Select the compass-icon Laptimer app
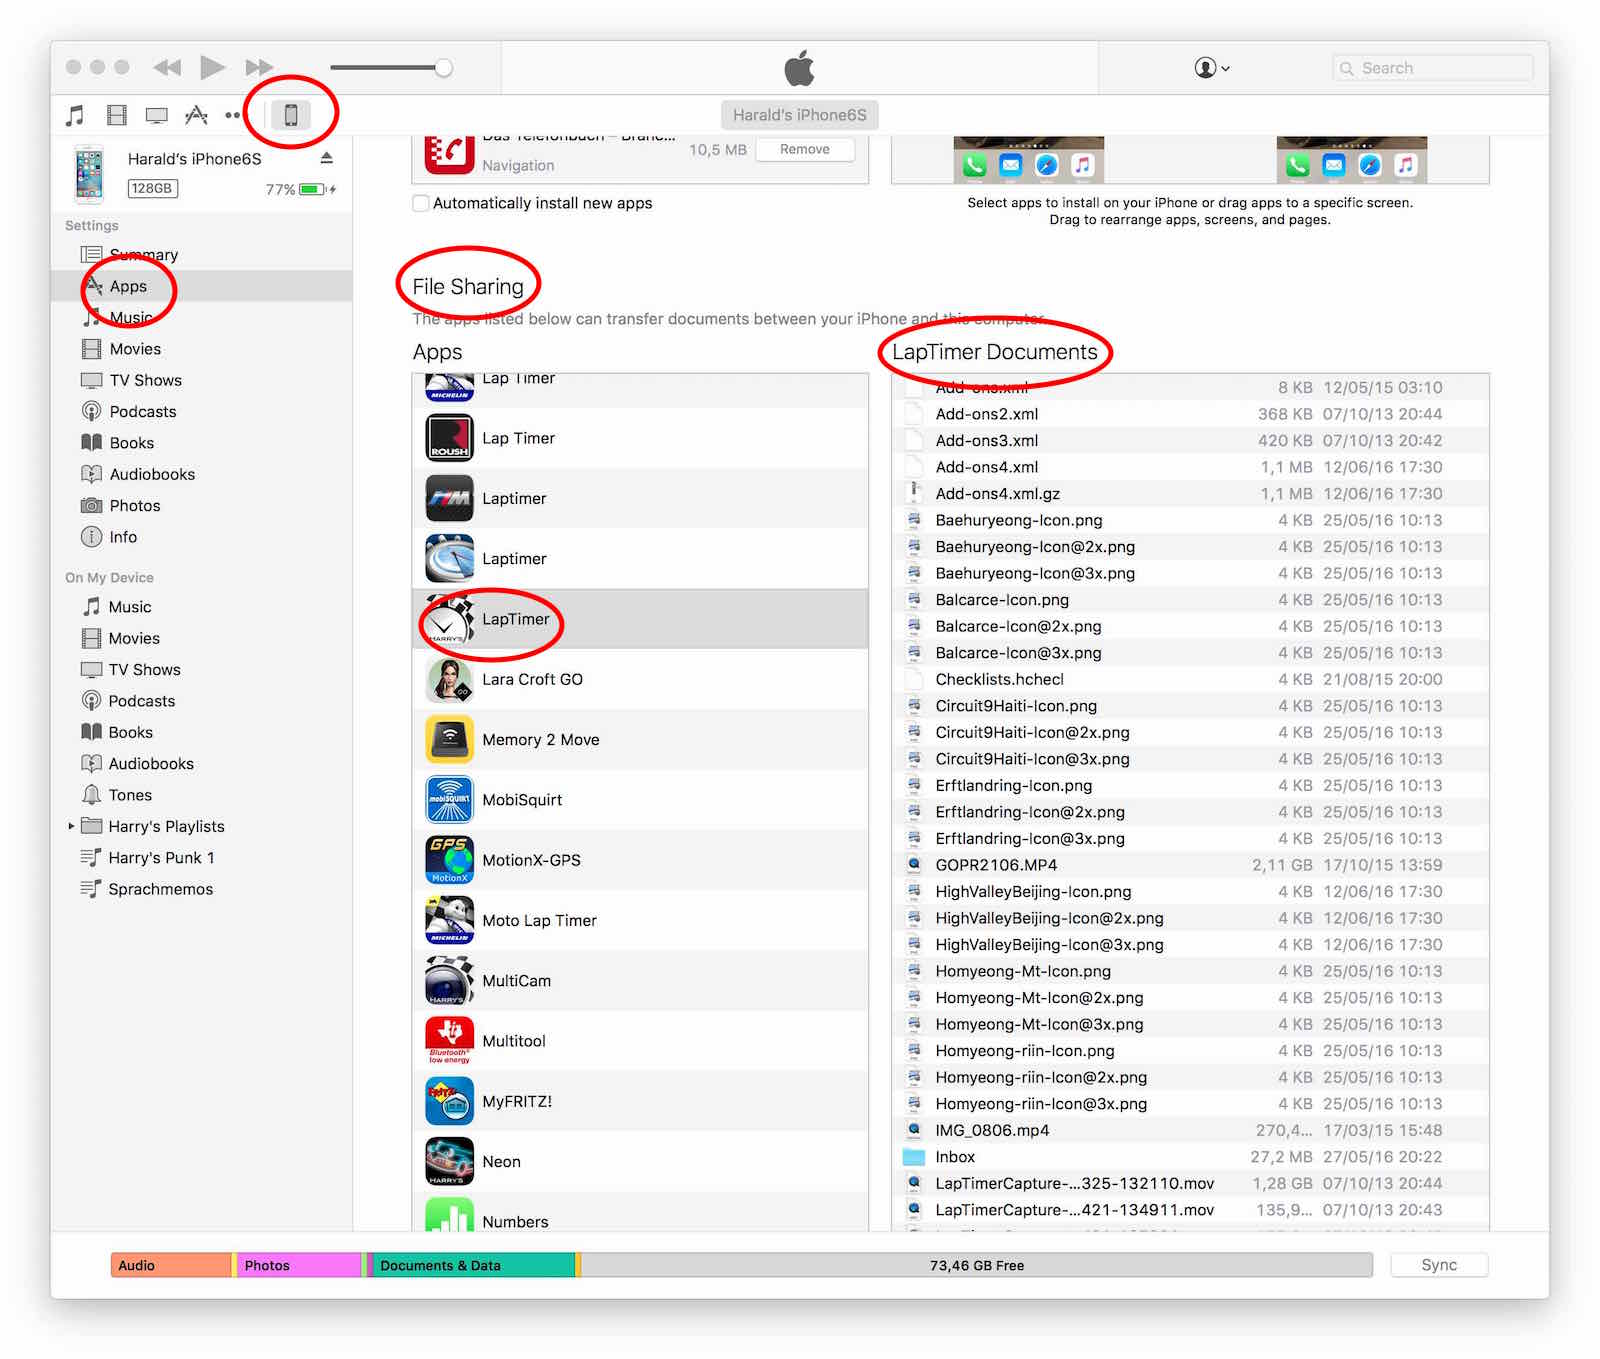This screenshot has height=1359, width=1600. click(x=640, y=559)
